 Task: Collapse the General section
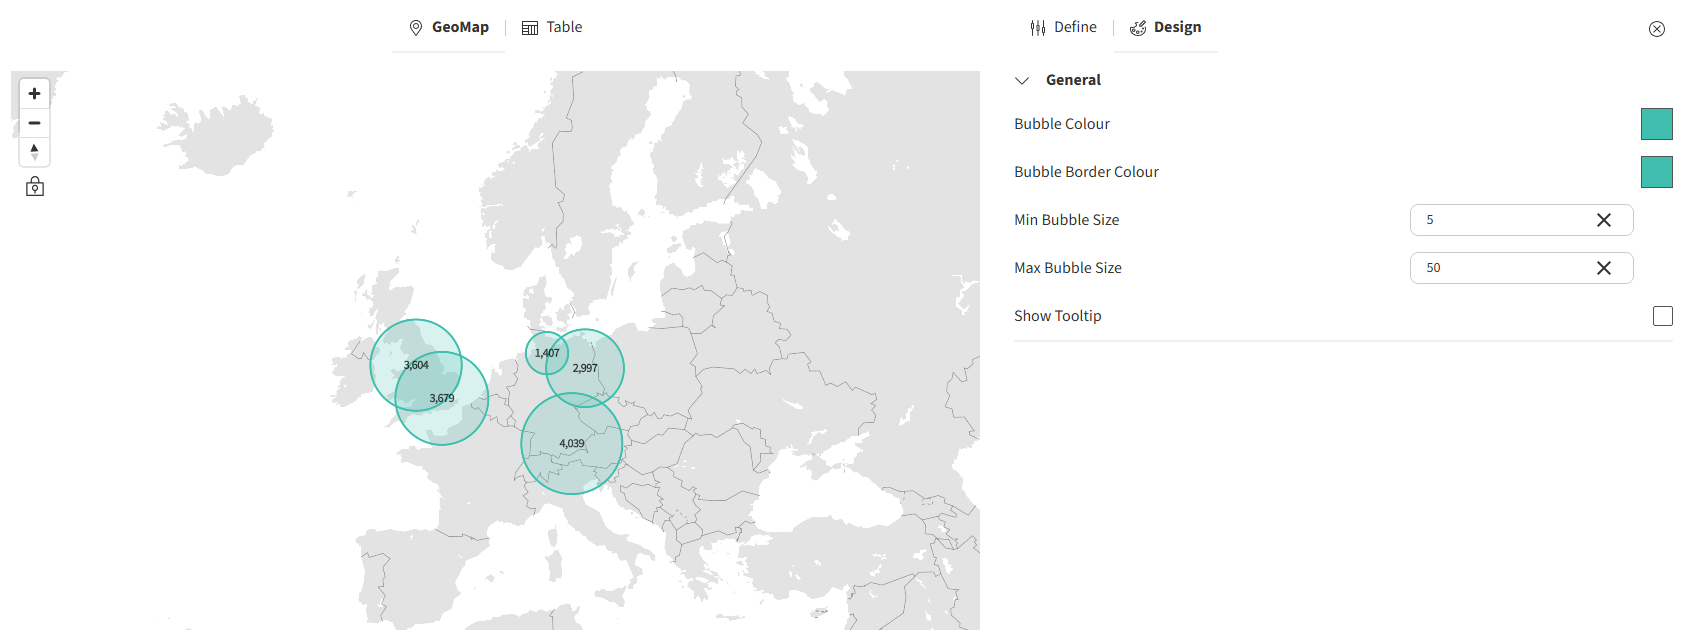click(1022, 81)
